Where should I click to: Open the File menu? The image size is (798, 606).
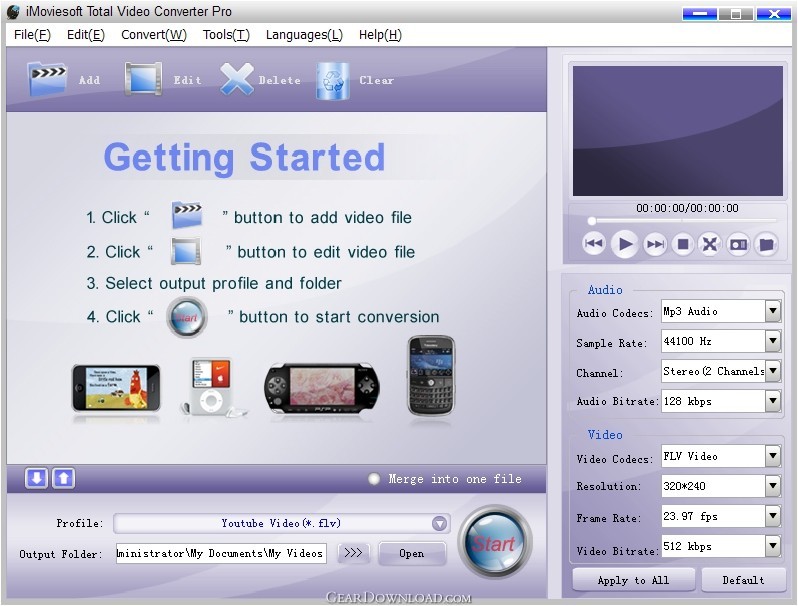32,35
